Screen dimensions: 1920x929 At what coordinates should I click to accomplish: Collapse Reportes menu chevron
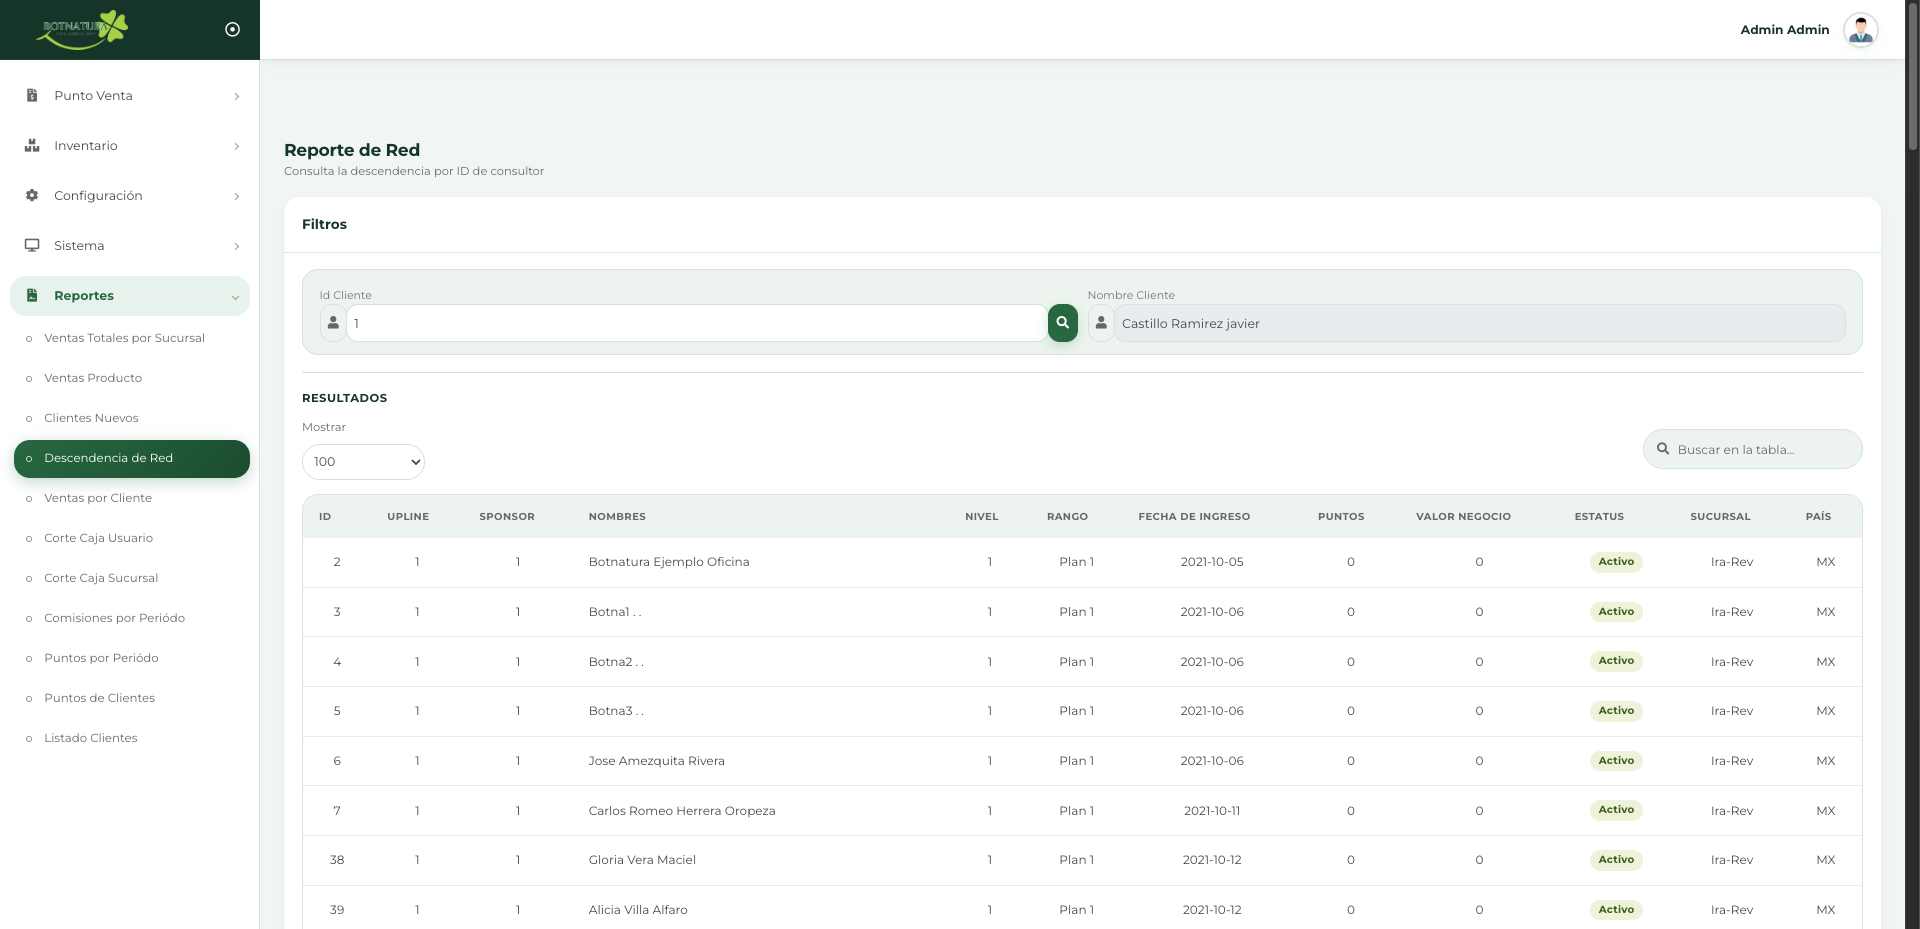click(x=235, y=297)
